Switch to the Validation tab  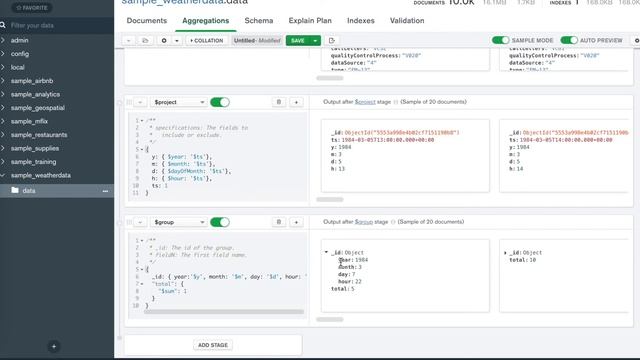point(407,20)
